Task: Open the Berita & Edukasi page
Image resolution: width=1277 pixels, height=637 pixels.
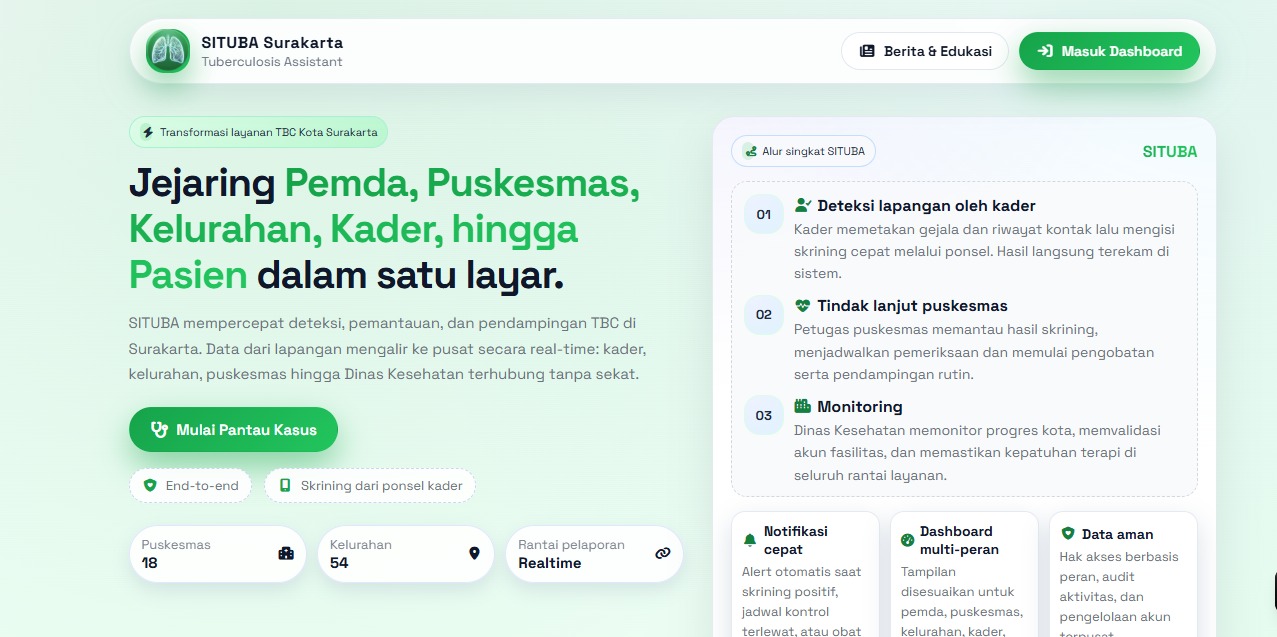Action: (x=924, y=51)
